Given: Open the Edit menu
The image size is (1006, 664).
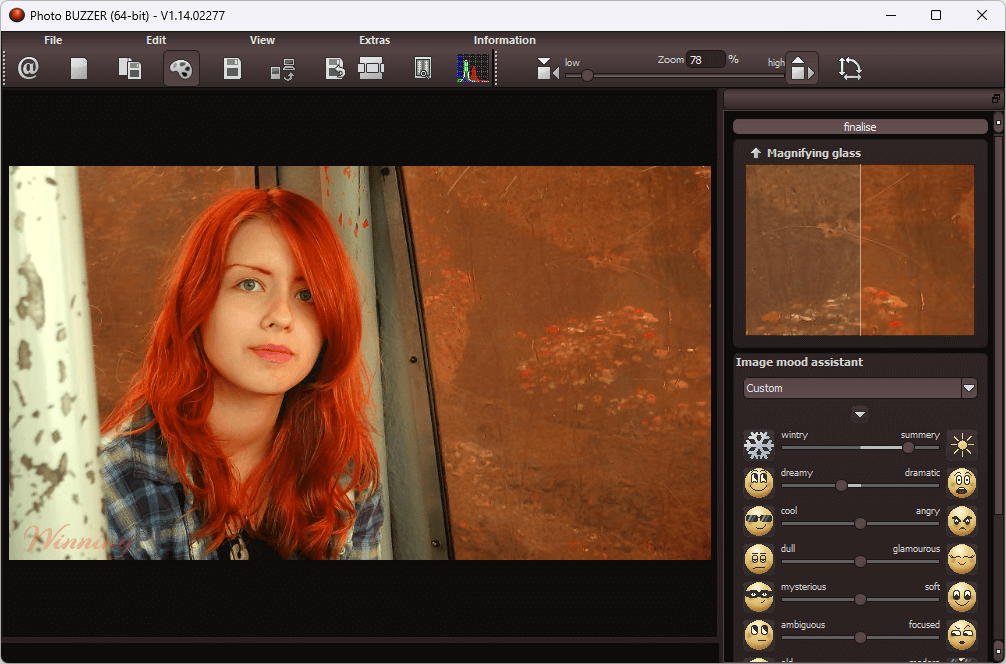Looking at the screenshot, I should click(x=156, y=40).
